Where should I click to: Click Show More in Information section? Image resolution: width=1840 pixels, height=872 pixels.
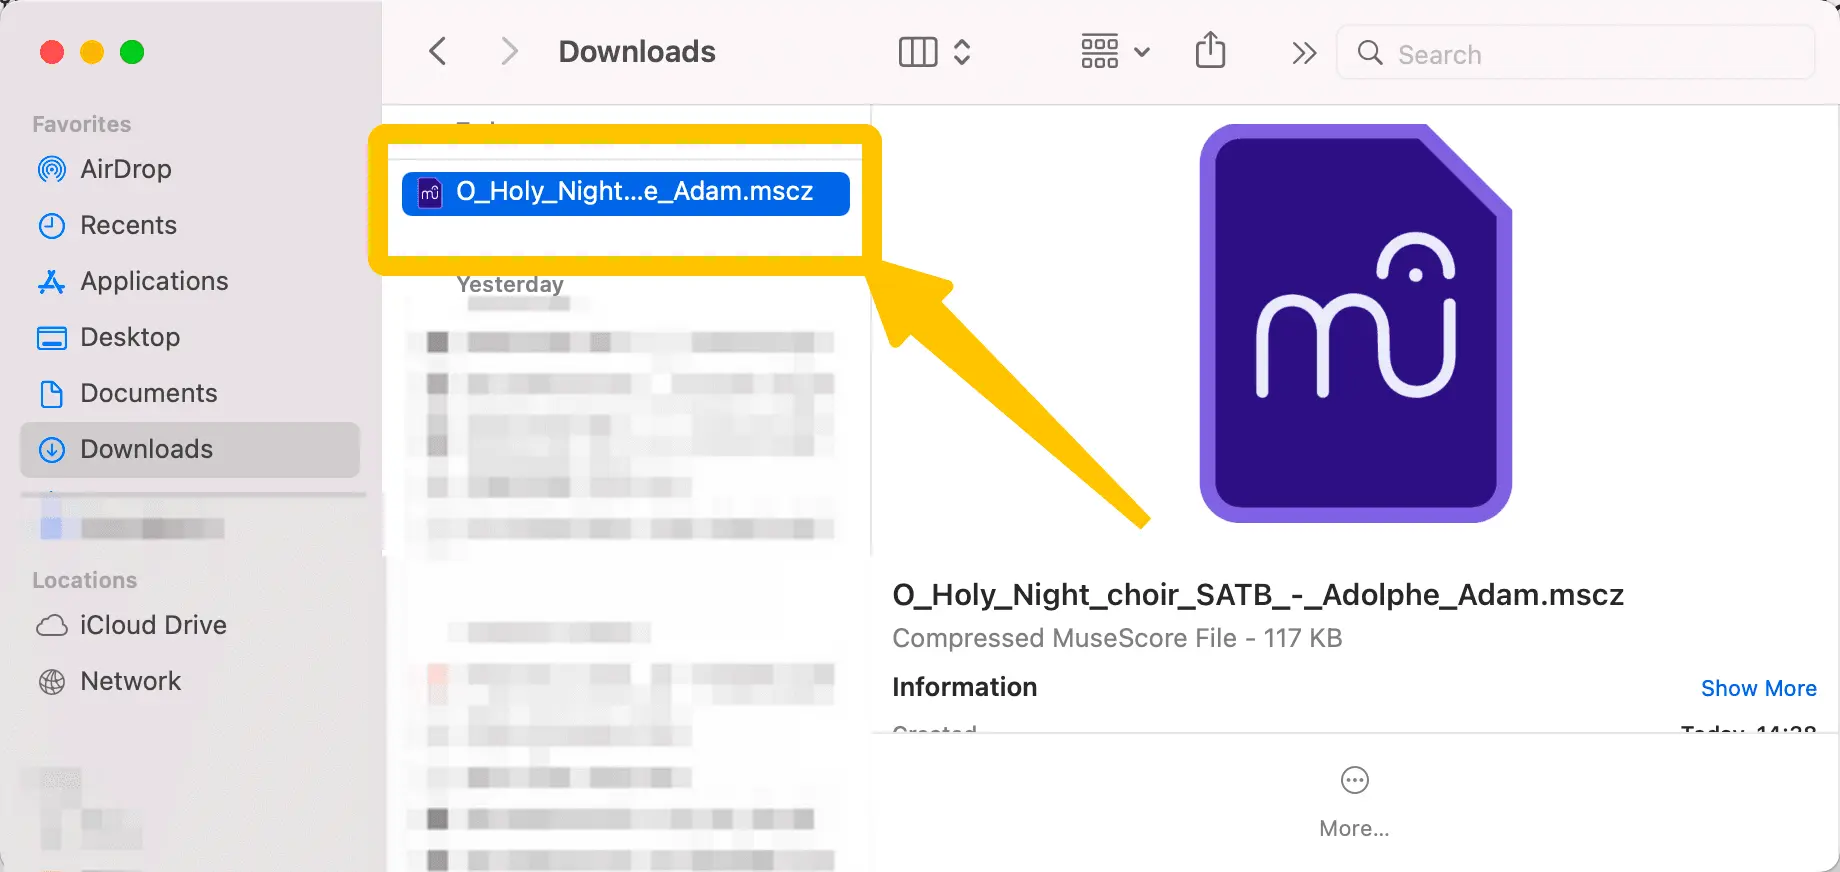1758,688
